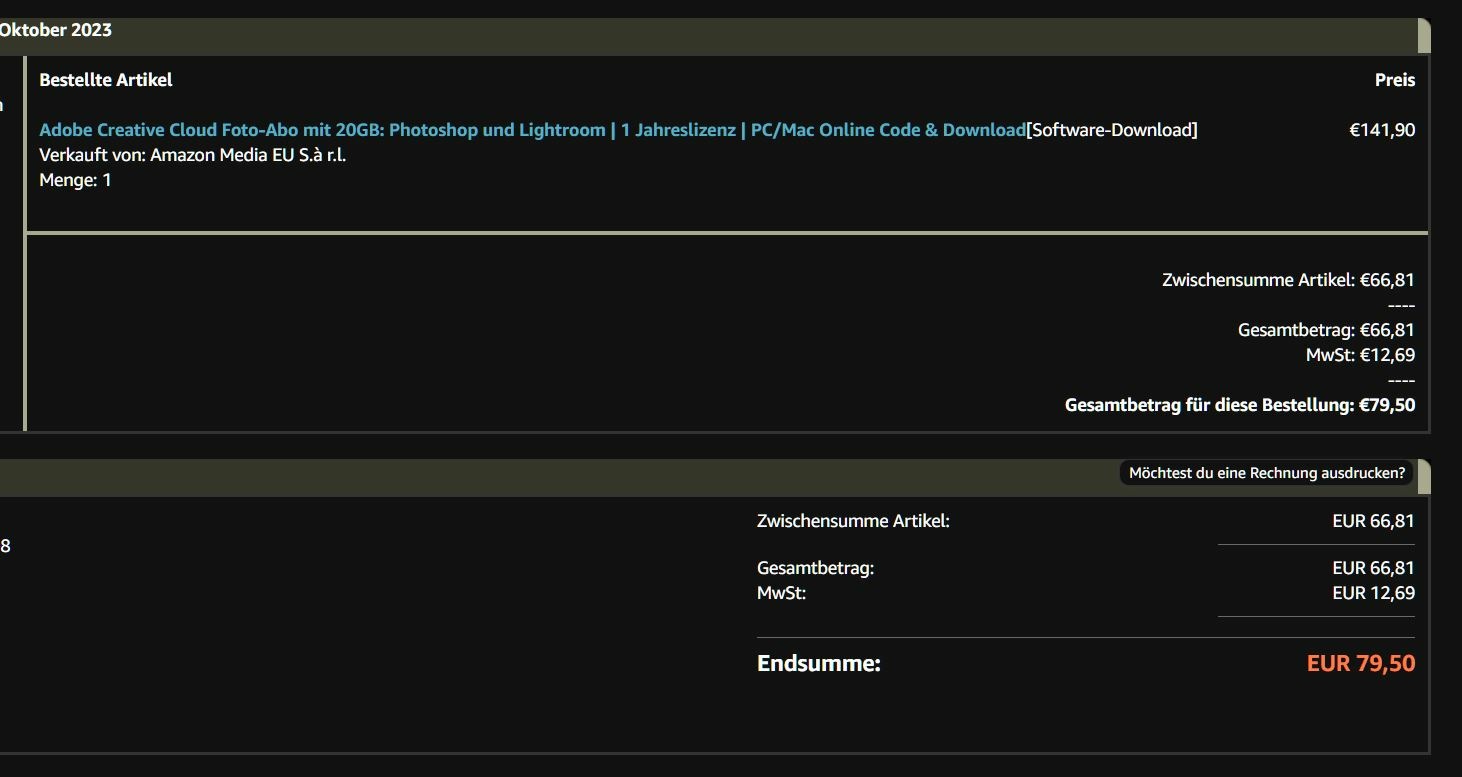This screenshot has width=1462, height=777.
Task: Click 'Möchtest du eine Rechnung ausdrucken?' button
Action: [1266, 473]
